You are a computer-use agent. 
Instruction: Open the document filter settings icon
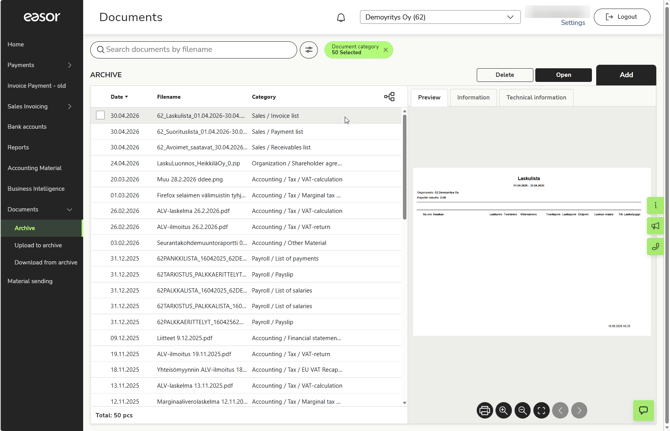point(309,50)
